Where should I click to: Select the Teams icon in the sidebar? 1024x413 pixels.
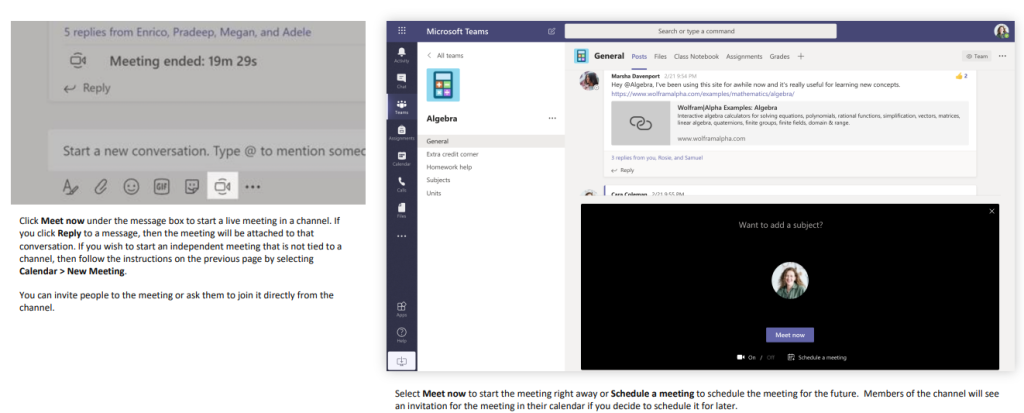coord(401,107)
